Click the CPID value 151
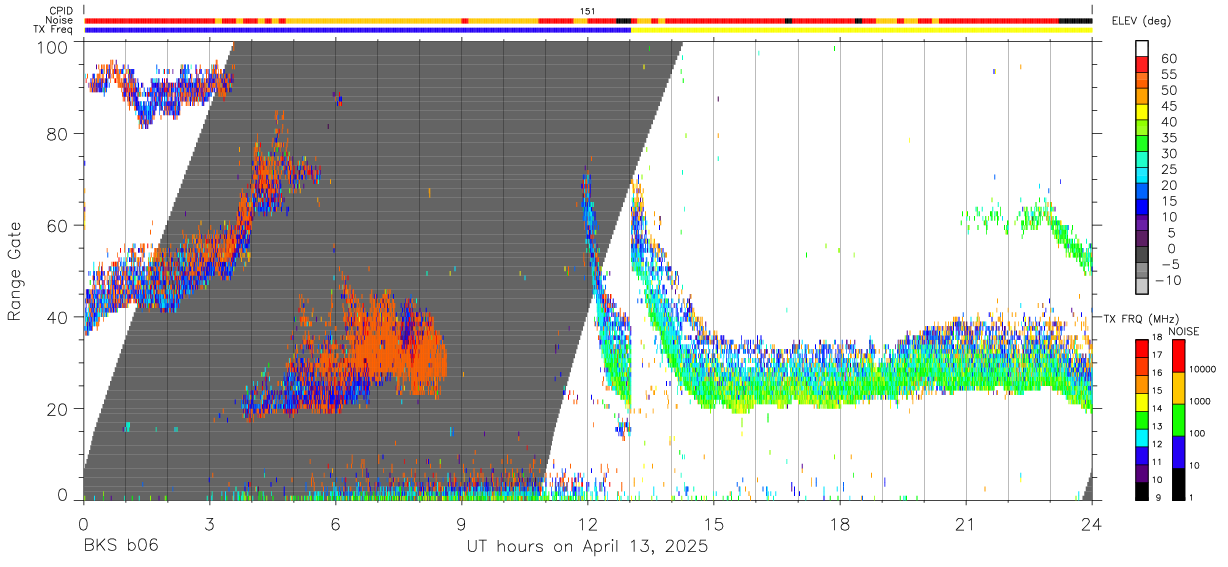 (588, 11)
